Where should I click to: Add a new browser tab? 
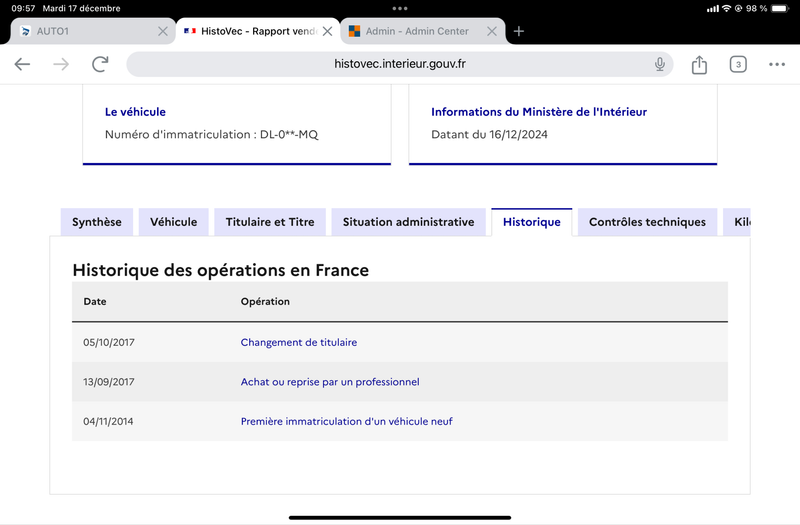[518, 31]
